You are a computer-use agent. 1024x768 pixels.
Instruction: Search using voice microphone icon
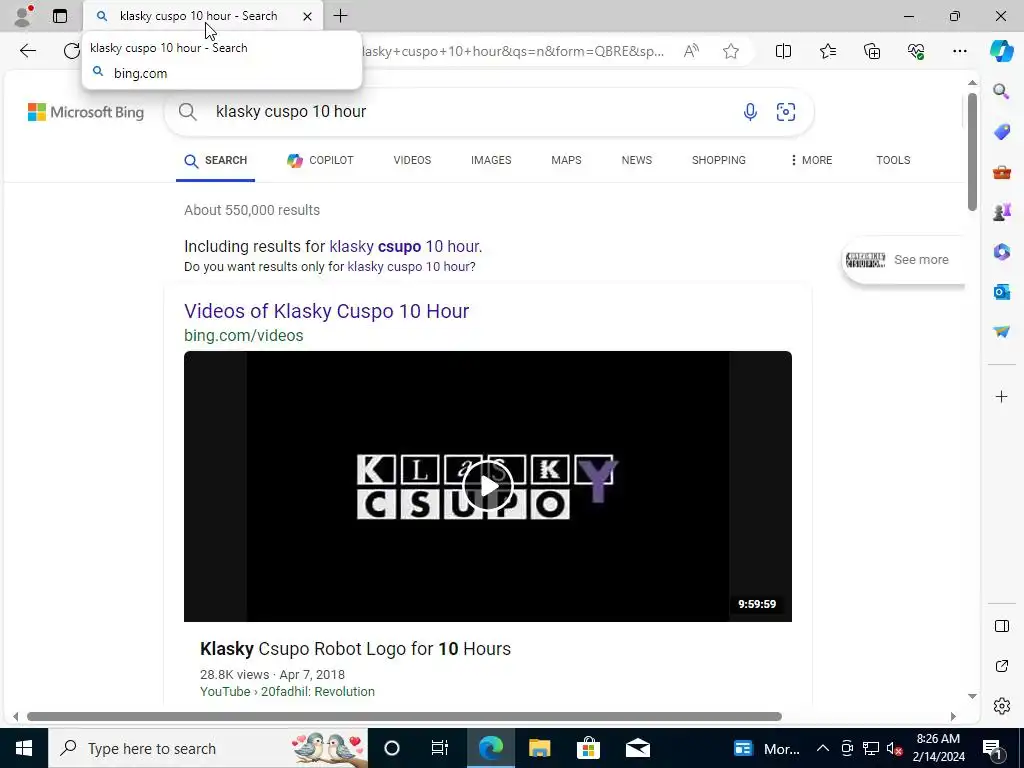coord(750,112)
